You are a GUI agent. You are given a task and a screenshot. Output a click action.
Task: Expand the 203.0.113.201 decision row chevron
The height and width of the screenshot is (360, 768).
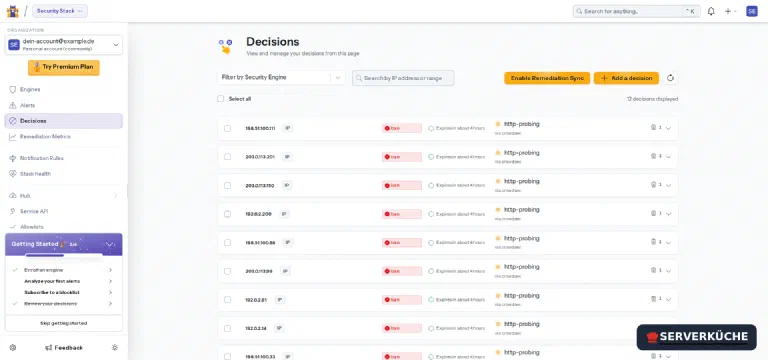(669, 157)
